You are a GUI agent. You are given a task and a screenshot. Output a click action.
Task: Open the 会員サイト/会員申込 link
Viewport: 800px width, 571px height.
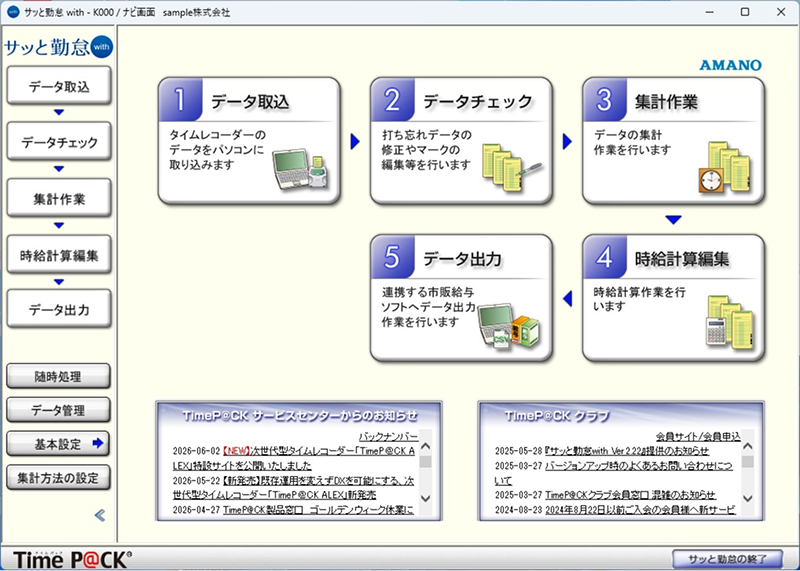pyautogui.click(x=698, y=437)
